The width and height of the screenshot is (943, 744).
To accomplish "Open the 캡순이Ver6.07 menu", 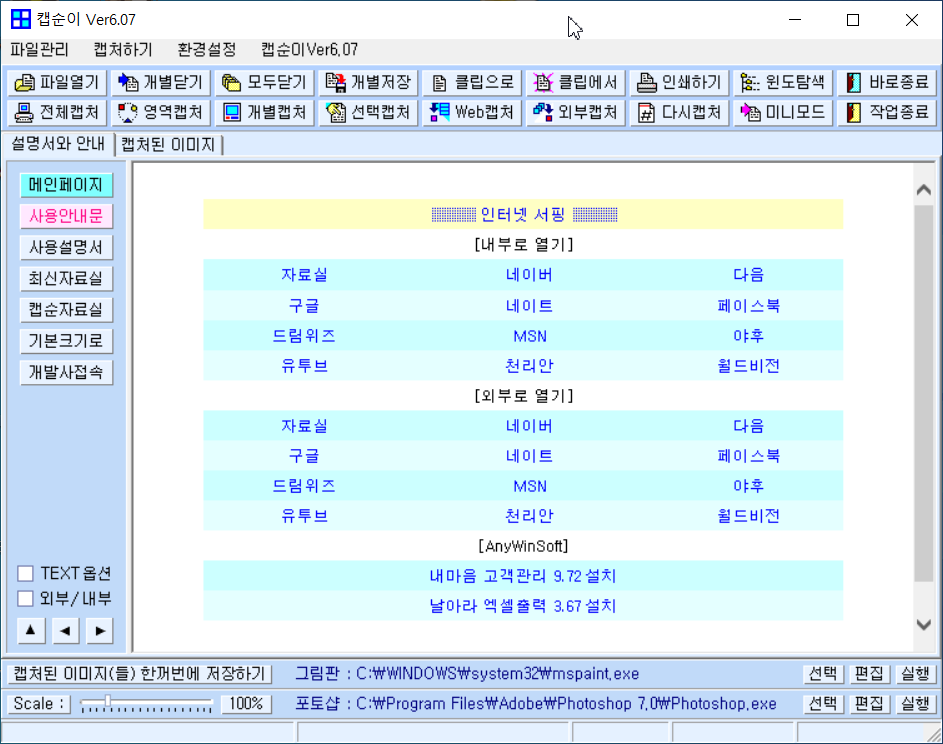I will tap(310, 49).
